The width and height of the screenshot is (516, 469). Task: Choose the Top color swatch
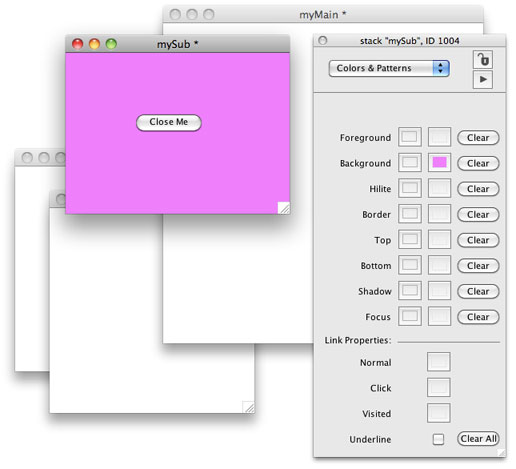pos(439,239)
